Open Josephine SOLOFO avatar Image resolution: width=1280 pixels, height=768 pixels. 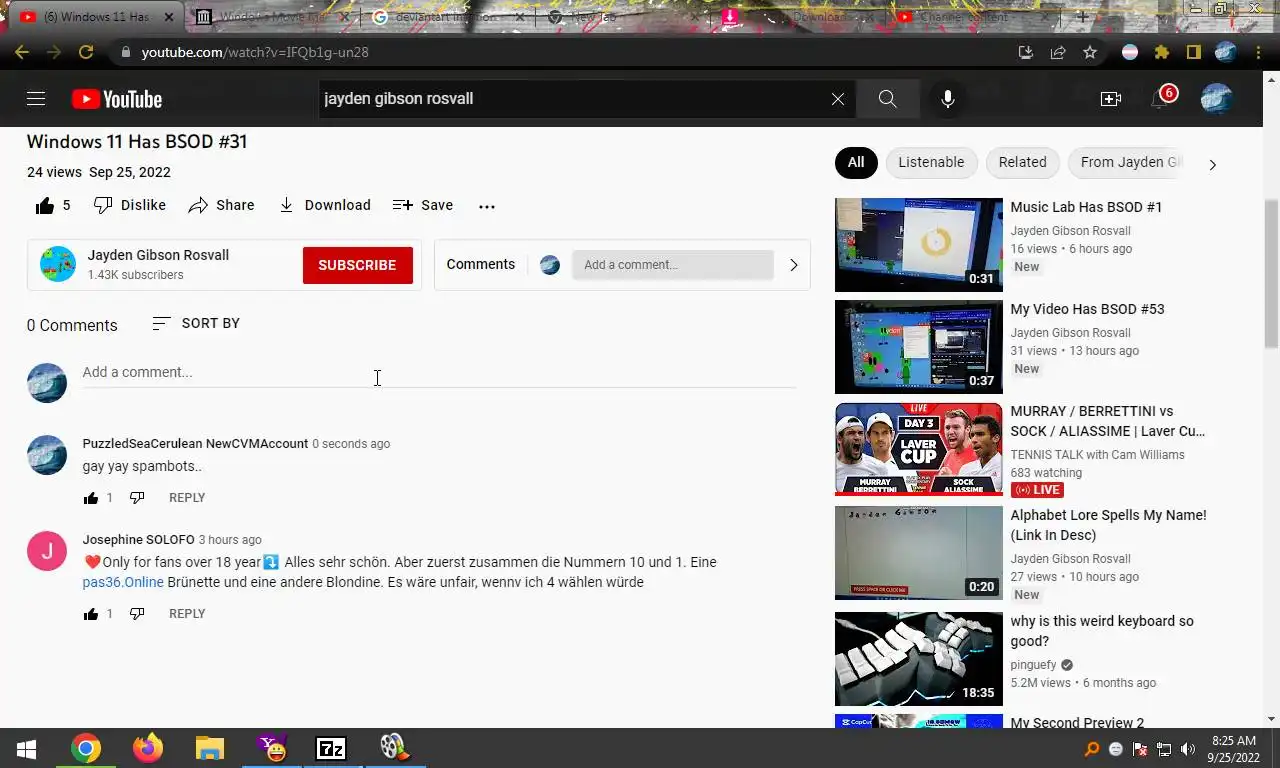pos(47,551)
